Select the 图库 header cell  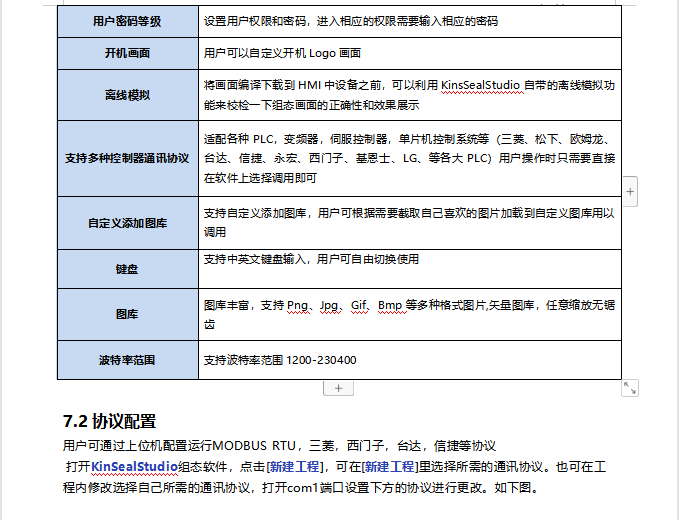click(x=128, y=314)
